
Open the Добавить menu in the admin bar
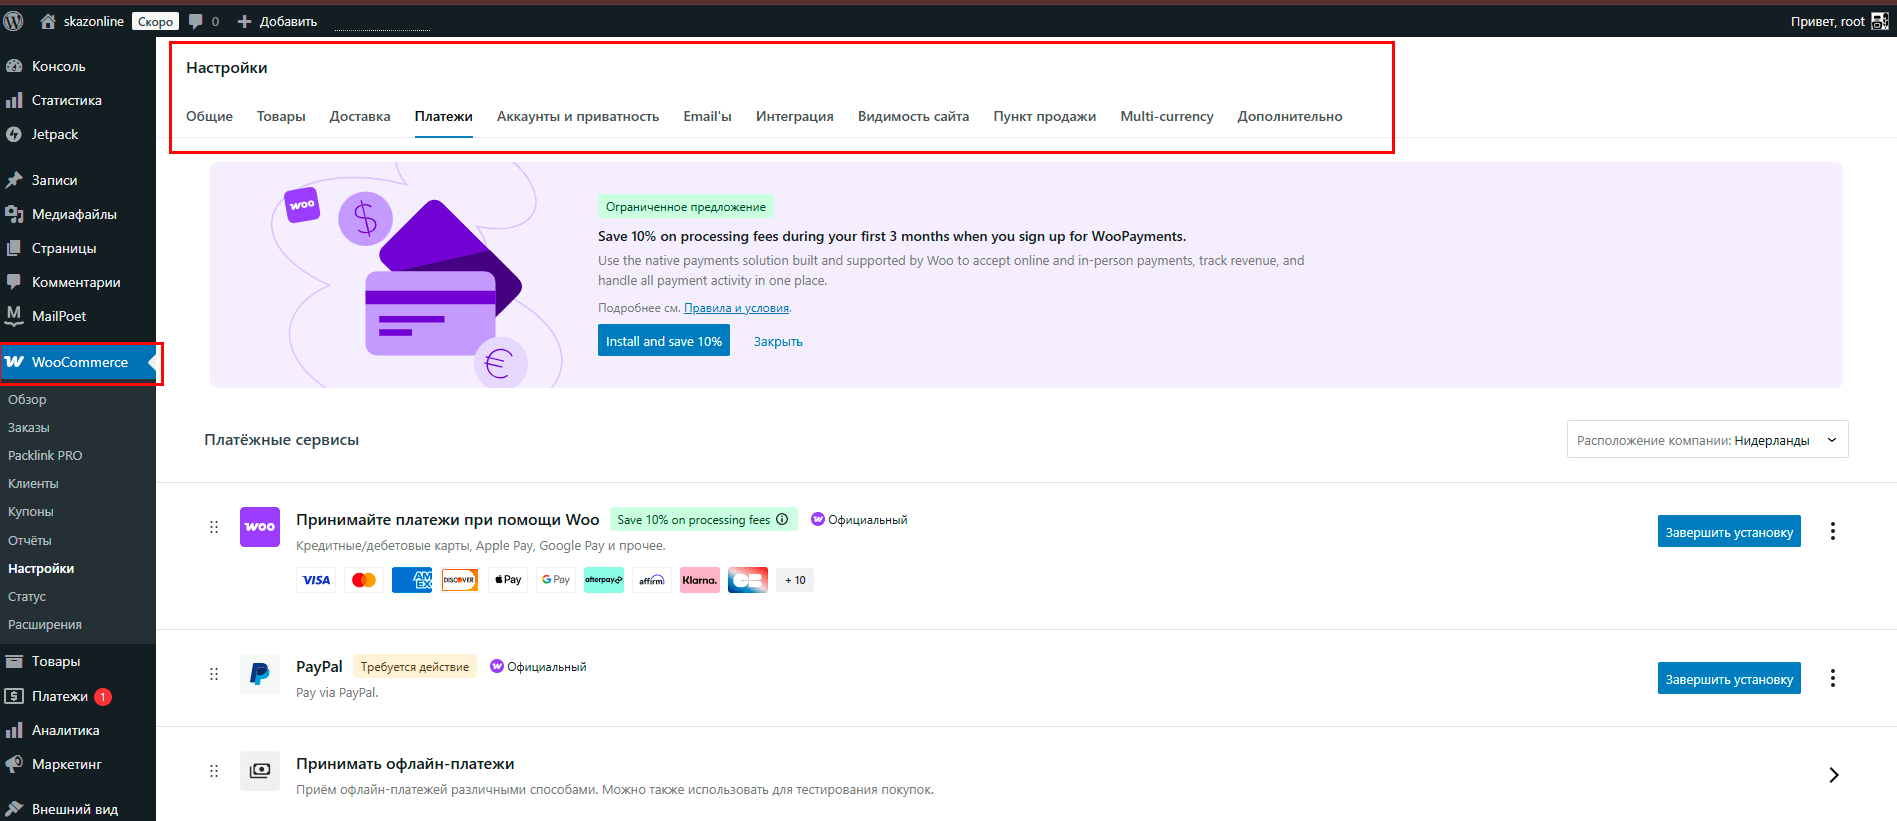[x=278, y=21]
